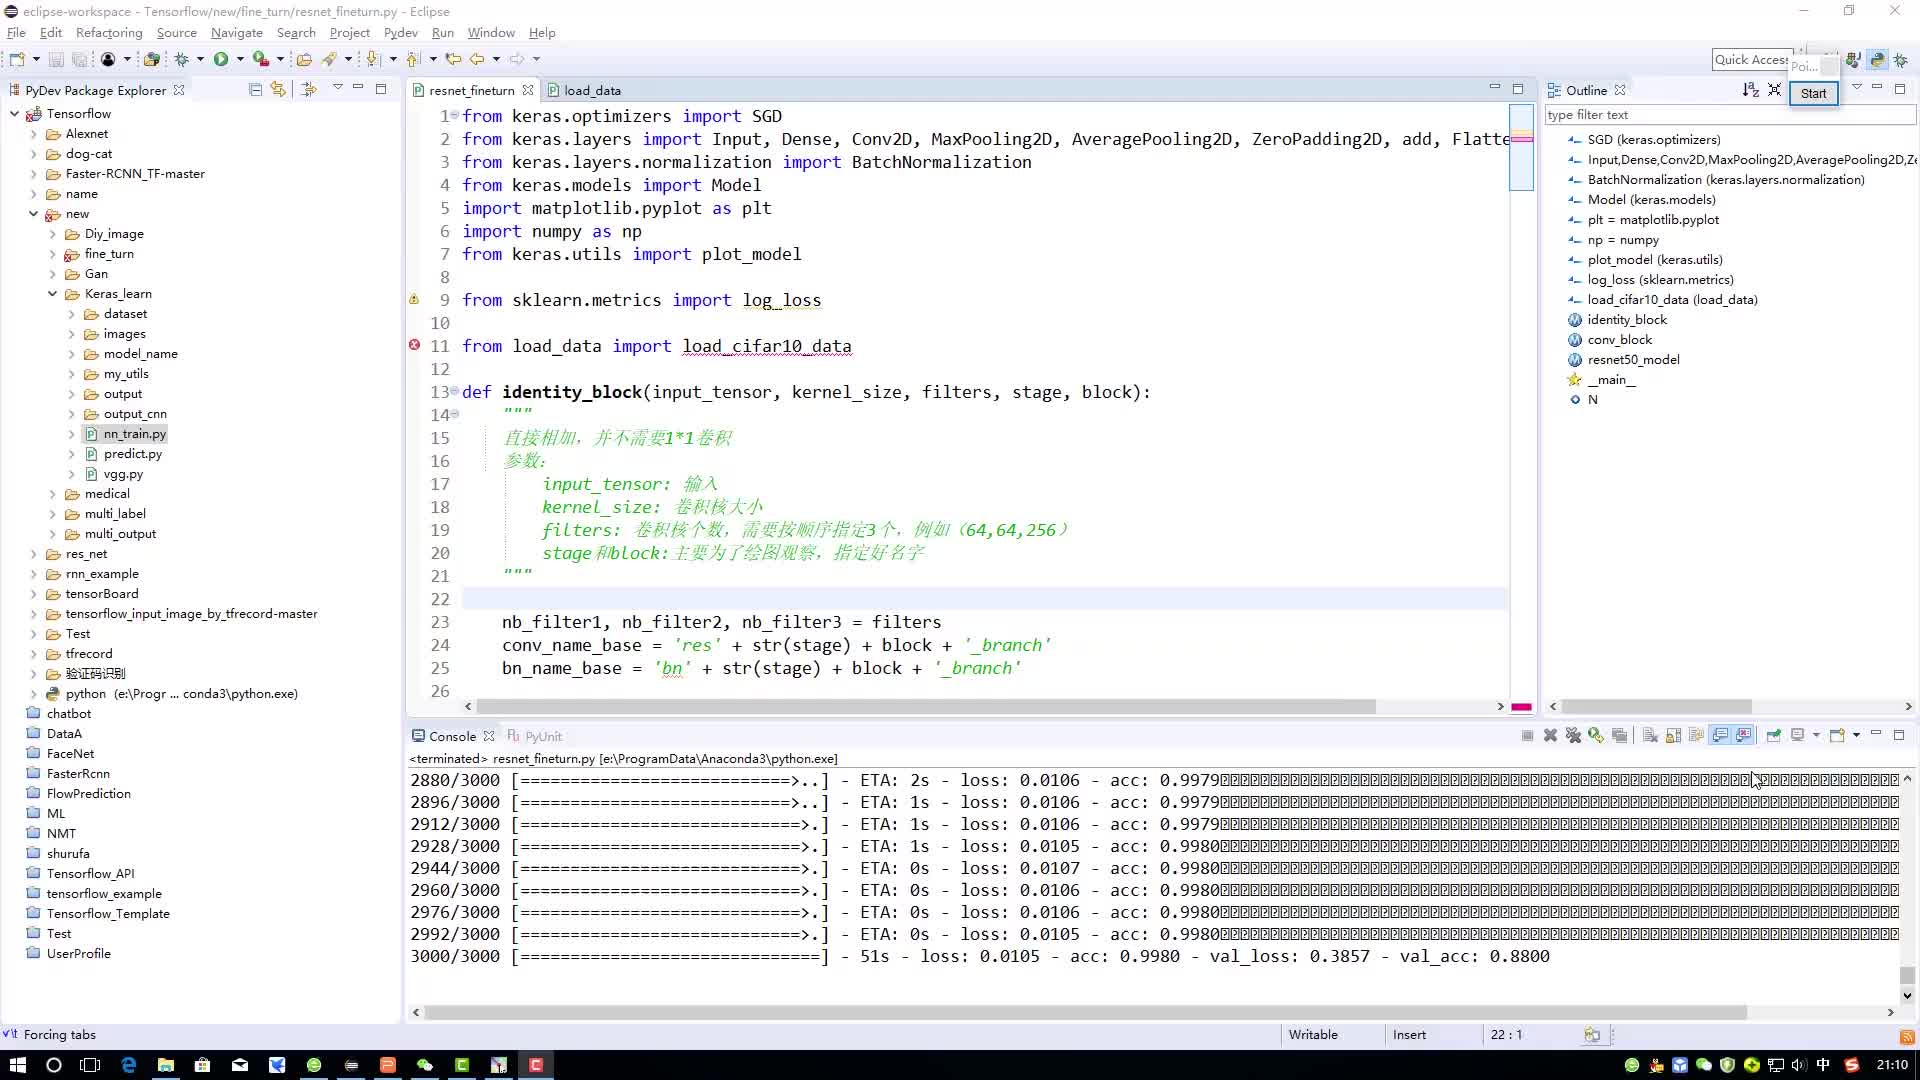This screenshot has height=1080, width=1920.
Task: Switch to the Debug perspective icon
Action: coord(1901,60)
